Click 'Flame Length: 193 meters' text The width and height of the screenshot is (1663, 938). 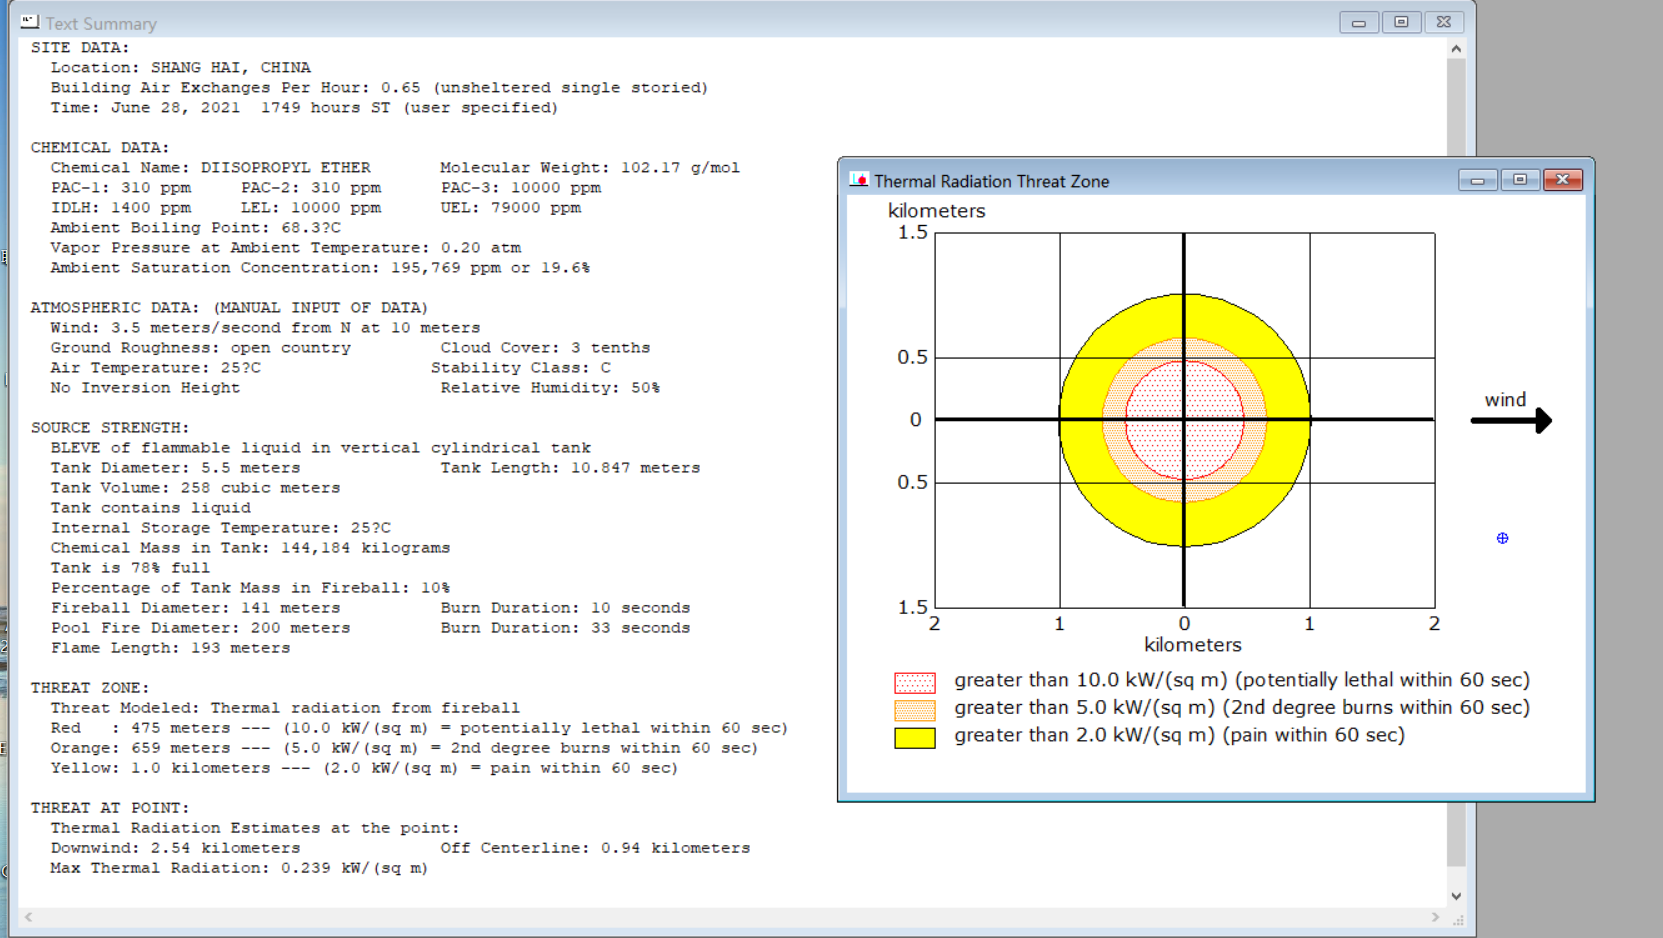pyautogui.click(x=171, y=648)
